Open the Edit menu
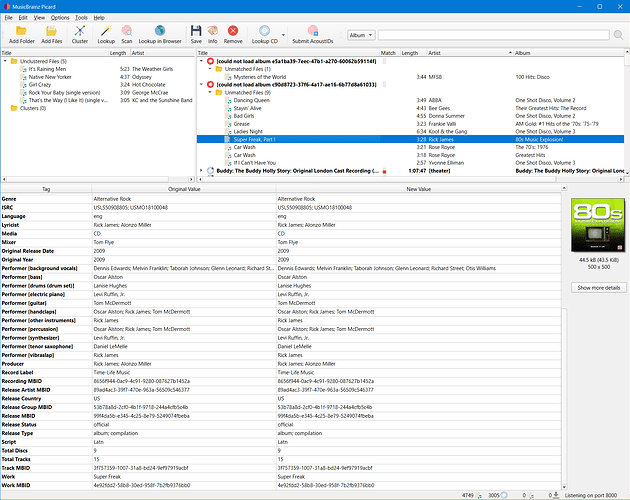 23,18
